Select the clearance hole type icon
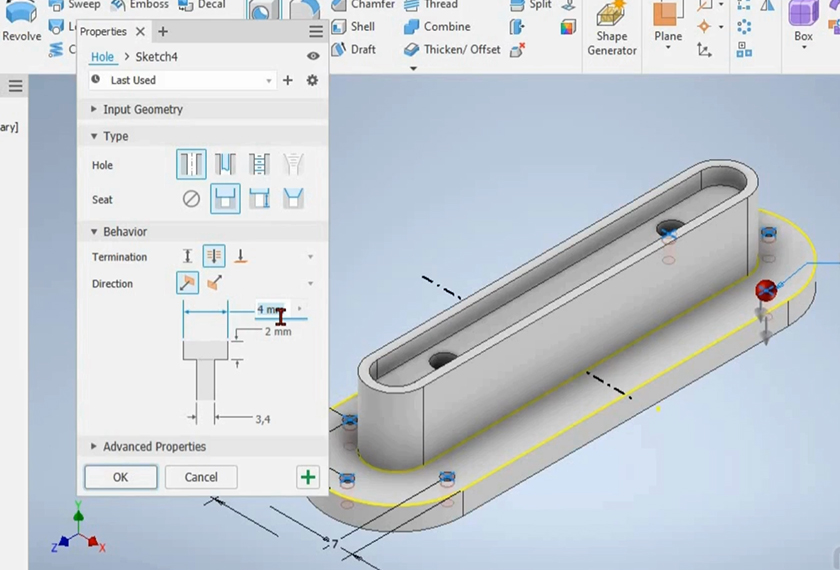Screen dimensions: 840x570 point(225,165)
